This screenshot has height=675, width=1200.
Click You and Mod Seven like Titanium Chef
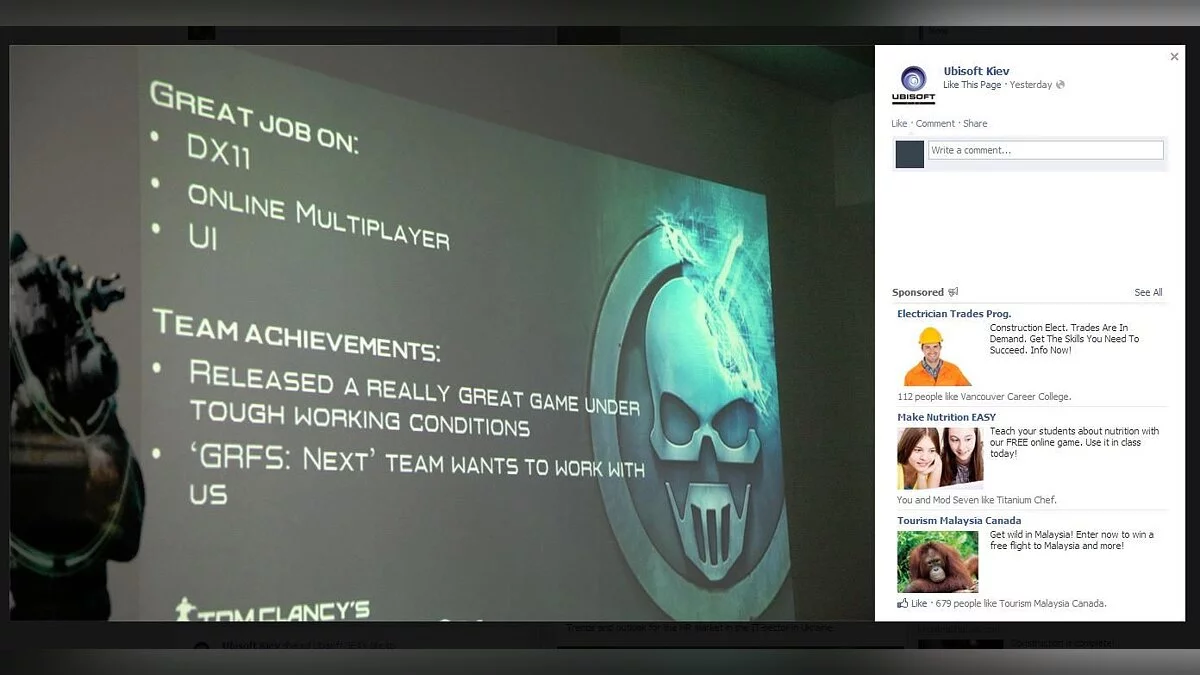click(x=977, y=500)
